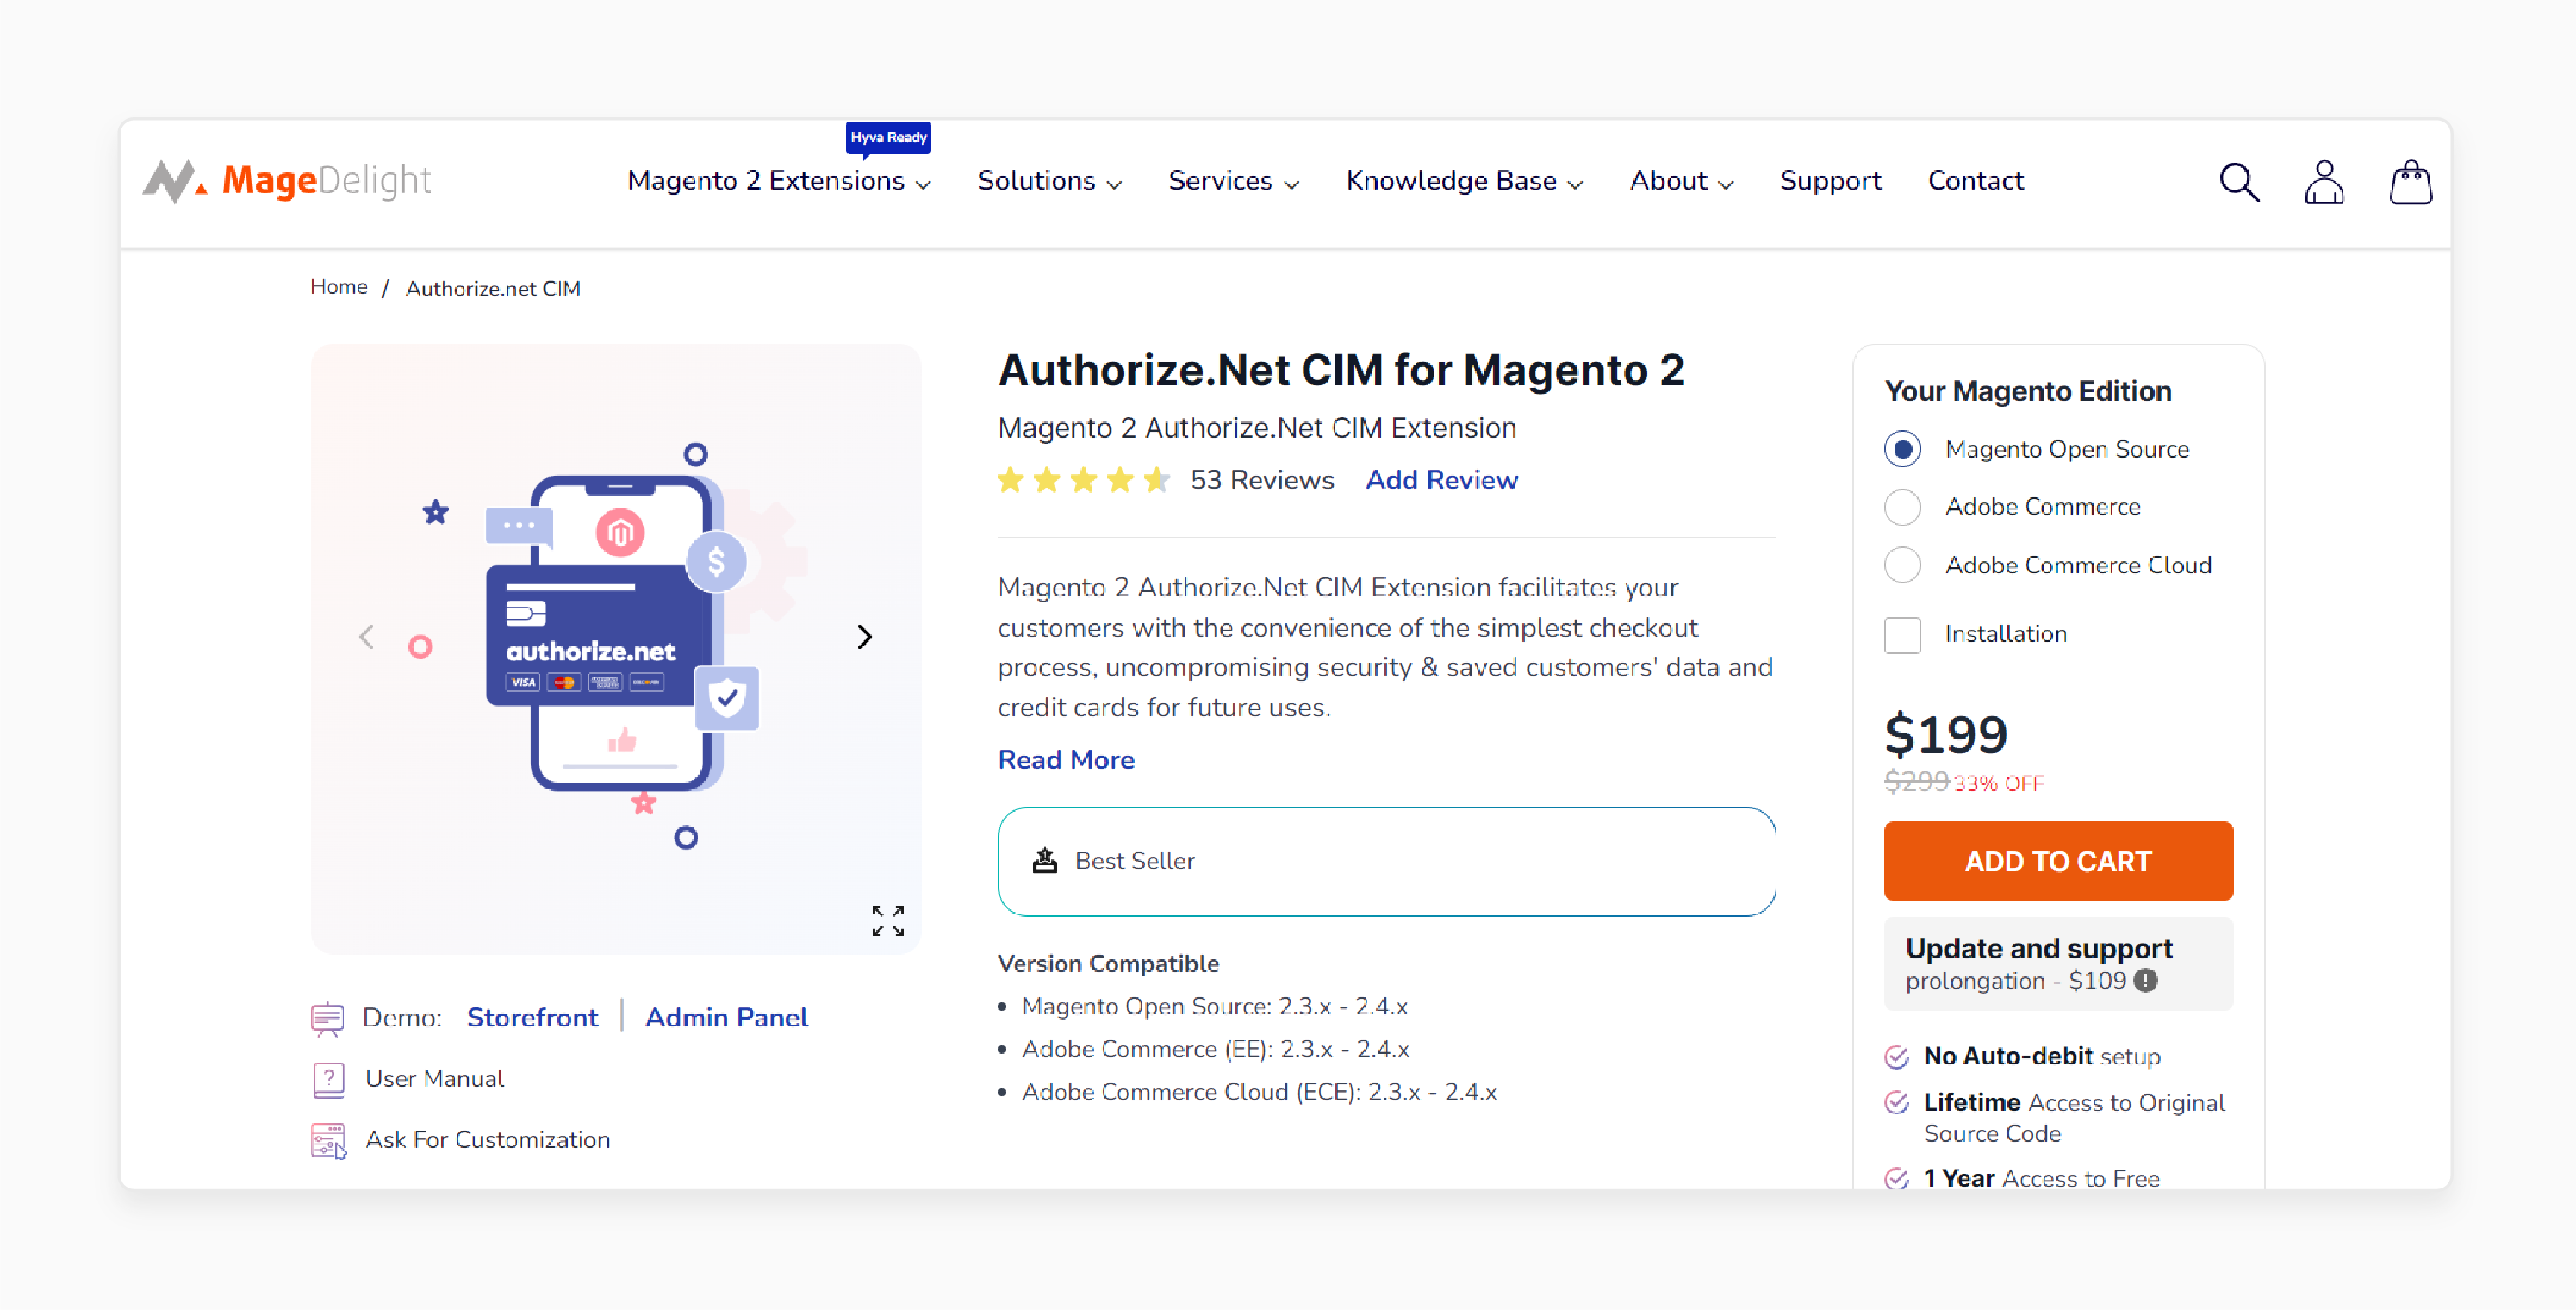Select Adobe Commerce Cloud edition
The height and width of the screenshot is (1310, 2576).
point(1903,565)
